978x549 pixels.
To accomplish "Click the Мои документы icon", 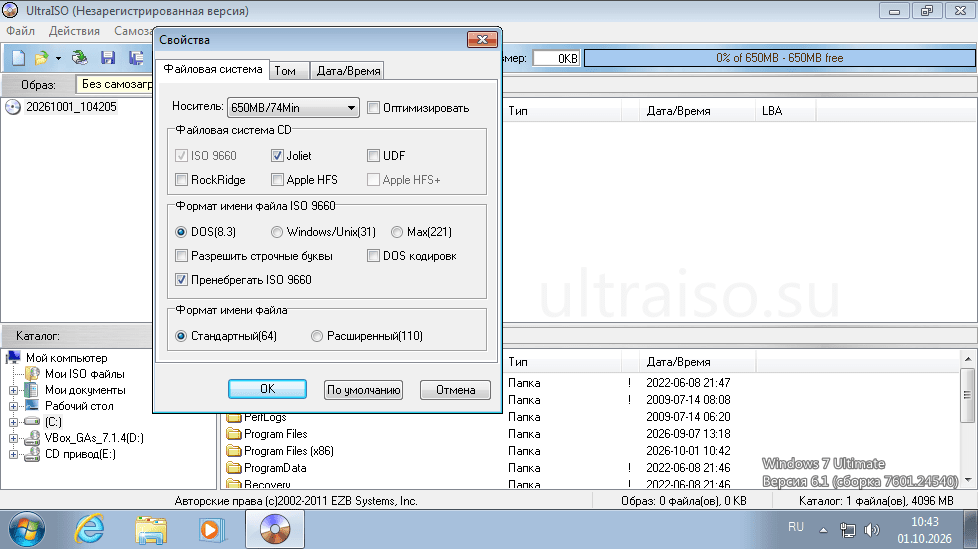I will (31, 390).
